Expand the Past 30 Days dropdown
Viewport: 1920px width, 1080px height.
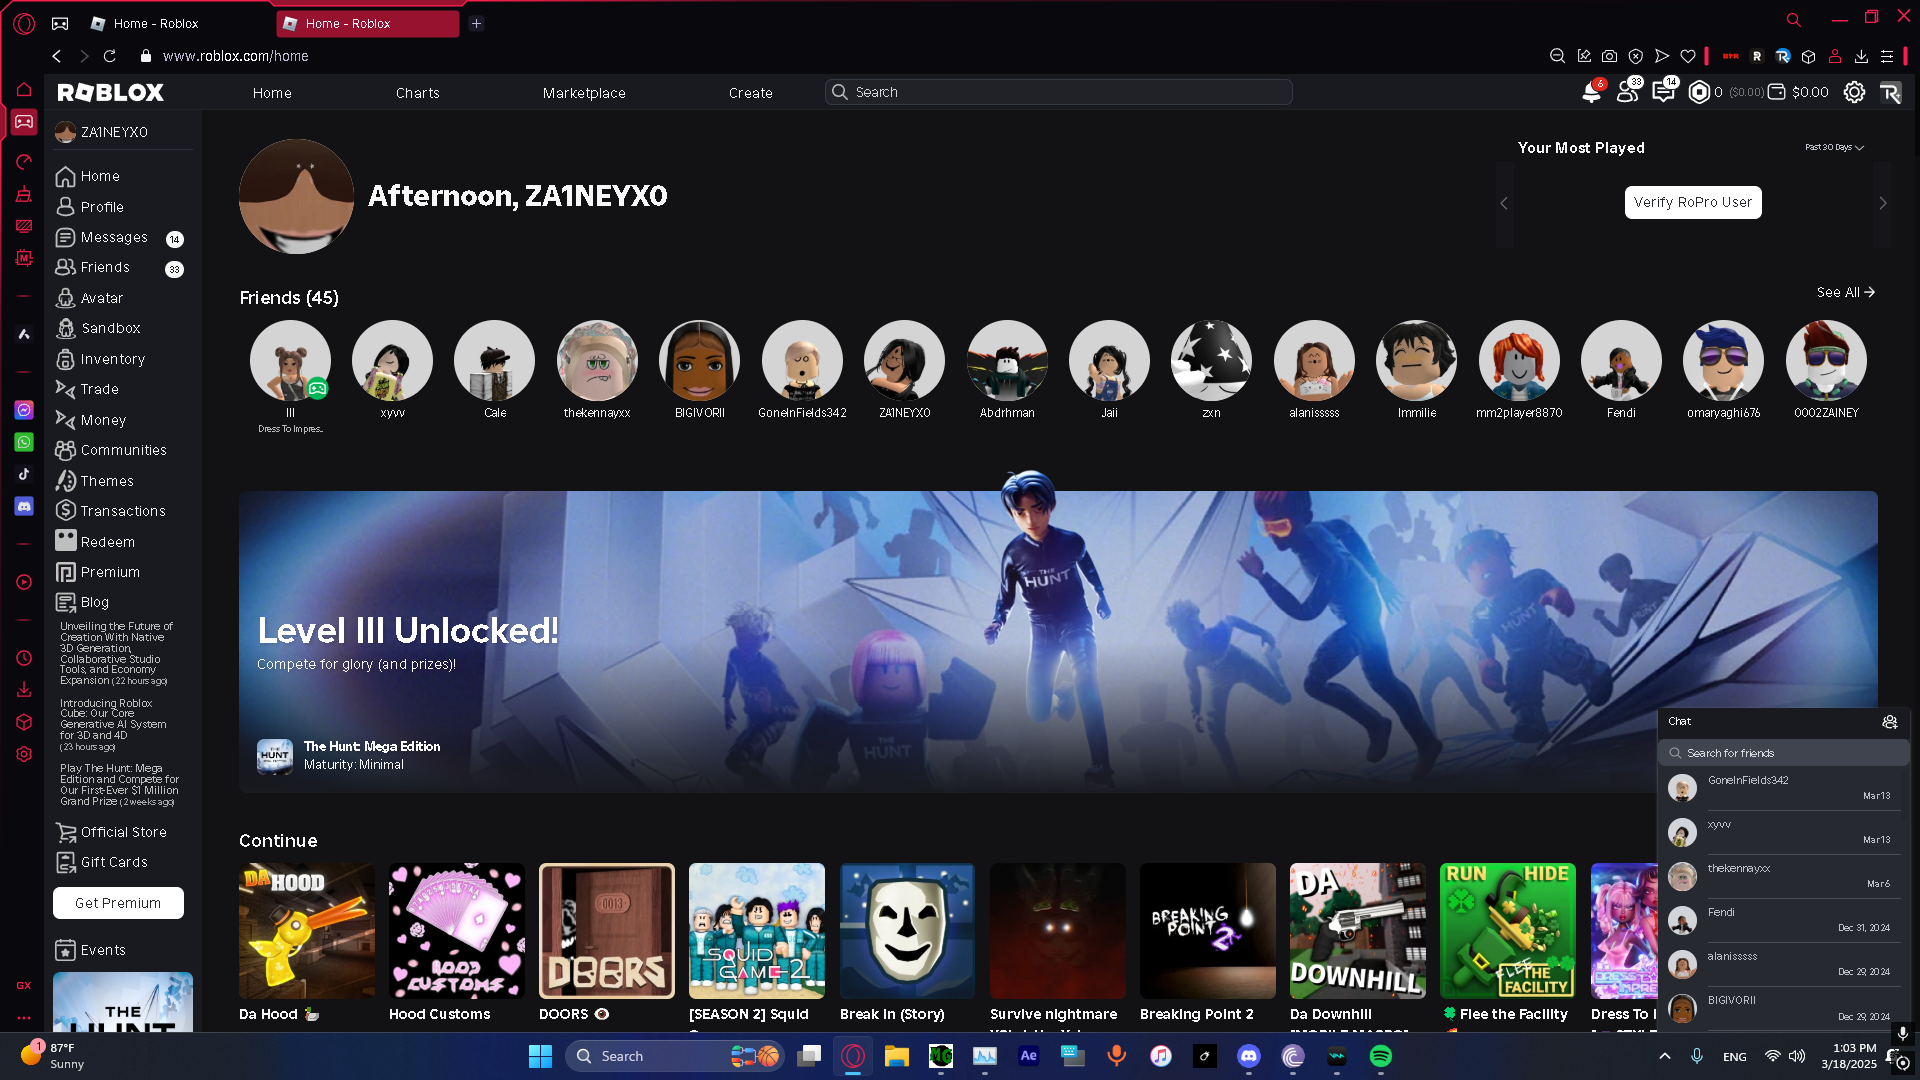click(1834, 147)
